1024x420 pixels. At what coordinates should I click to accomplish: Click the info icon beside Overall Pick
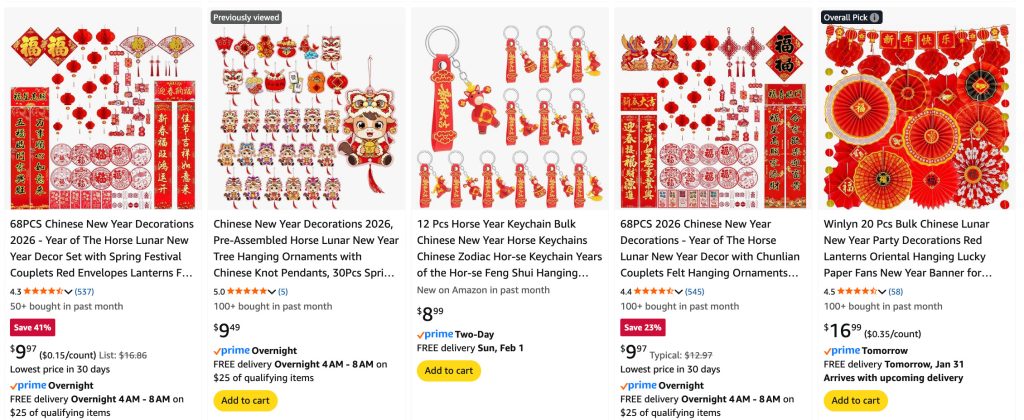pos(874,18)
